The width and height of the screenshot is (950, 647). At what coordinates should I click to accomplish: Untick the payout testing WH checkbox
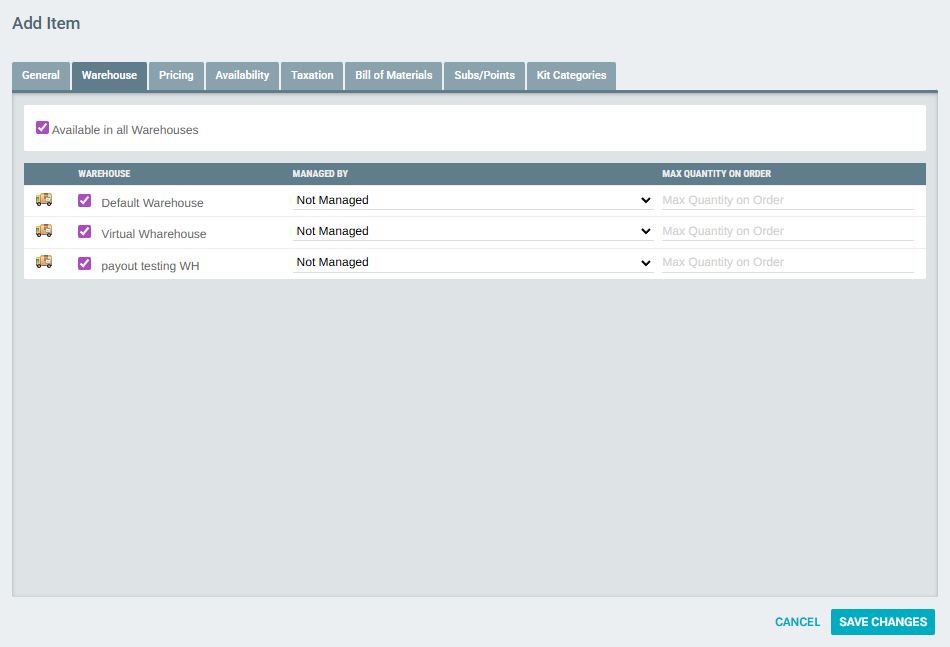click(x=84, y=264)
